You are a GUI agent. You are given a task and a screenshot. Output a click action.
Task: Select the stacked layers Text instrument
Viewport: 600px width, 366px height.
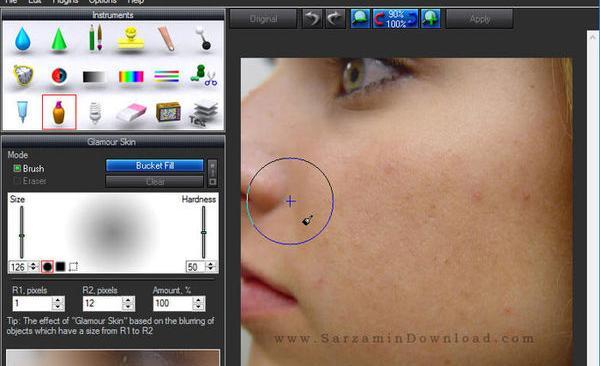point(204,113)
